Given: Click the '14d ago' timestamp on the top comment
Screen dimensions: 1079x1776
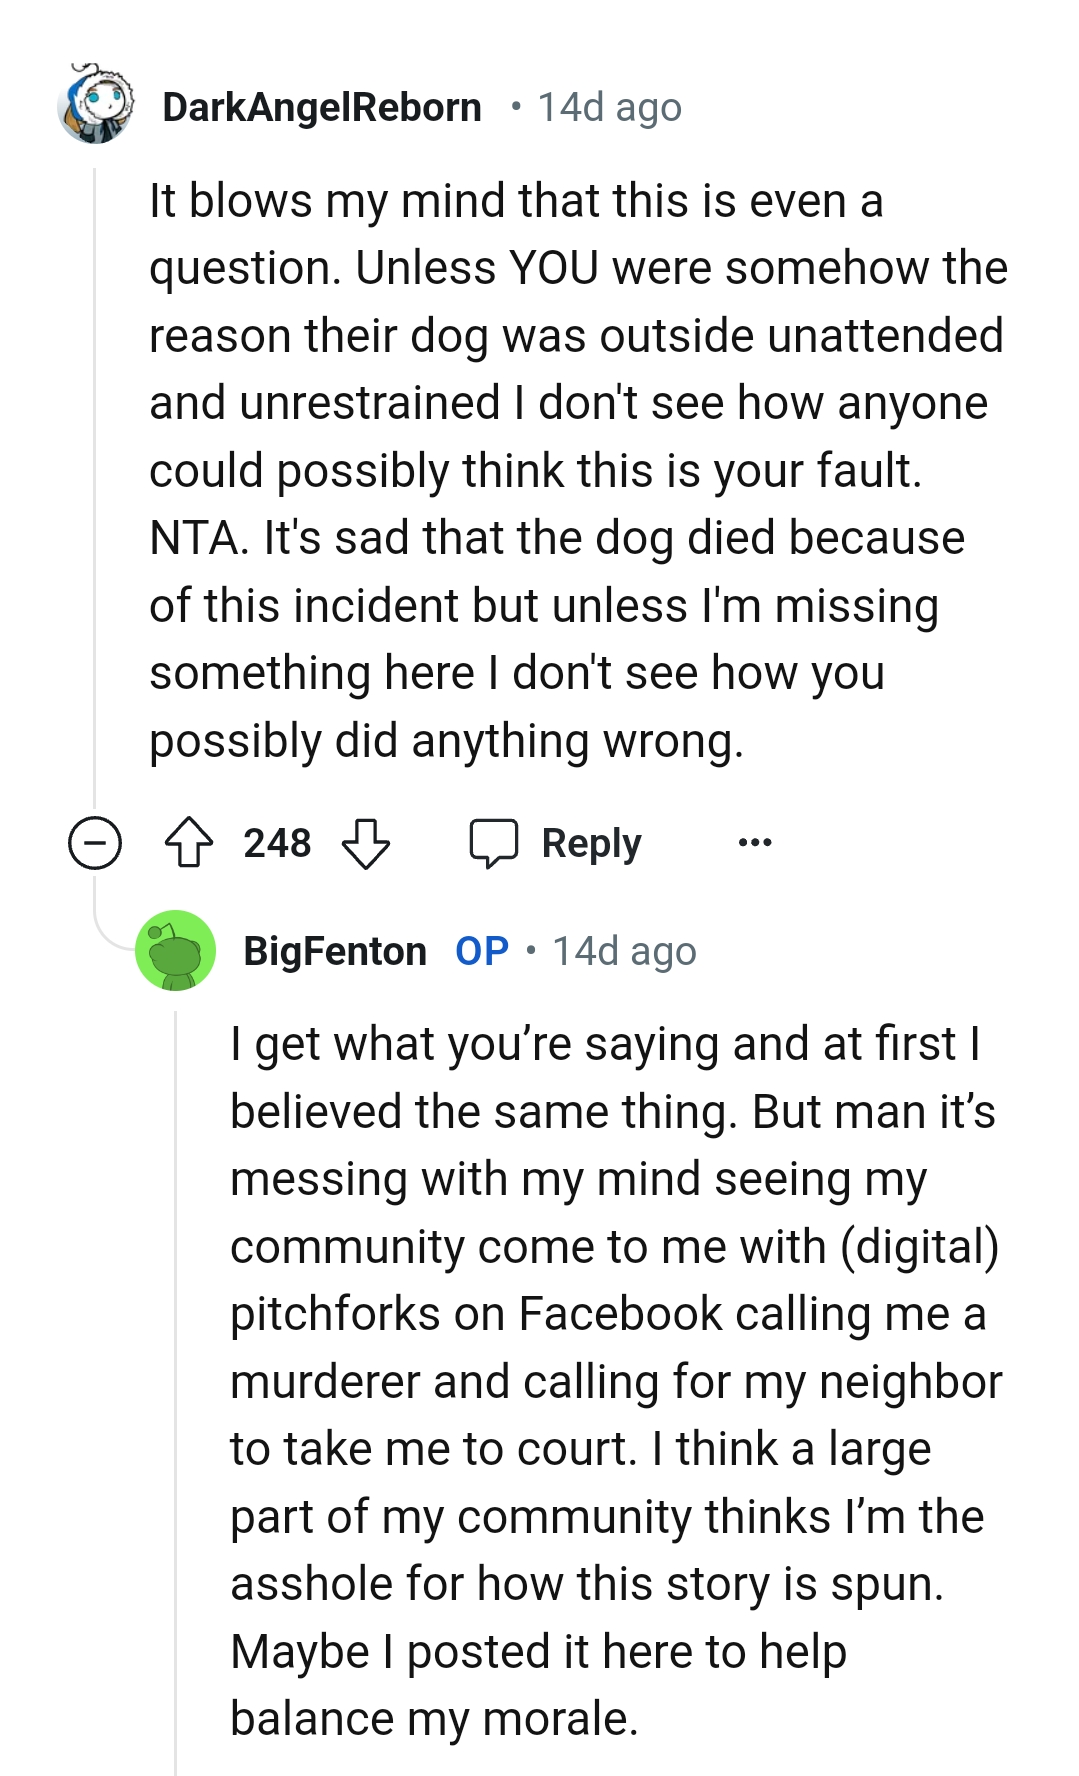Looking at the screenshot, I should tap(606, 107).
